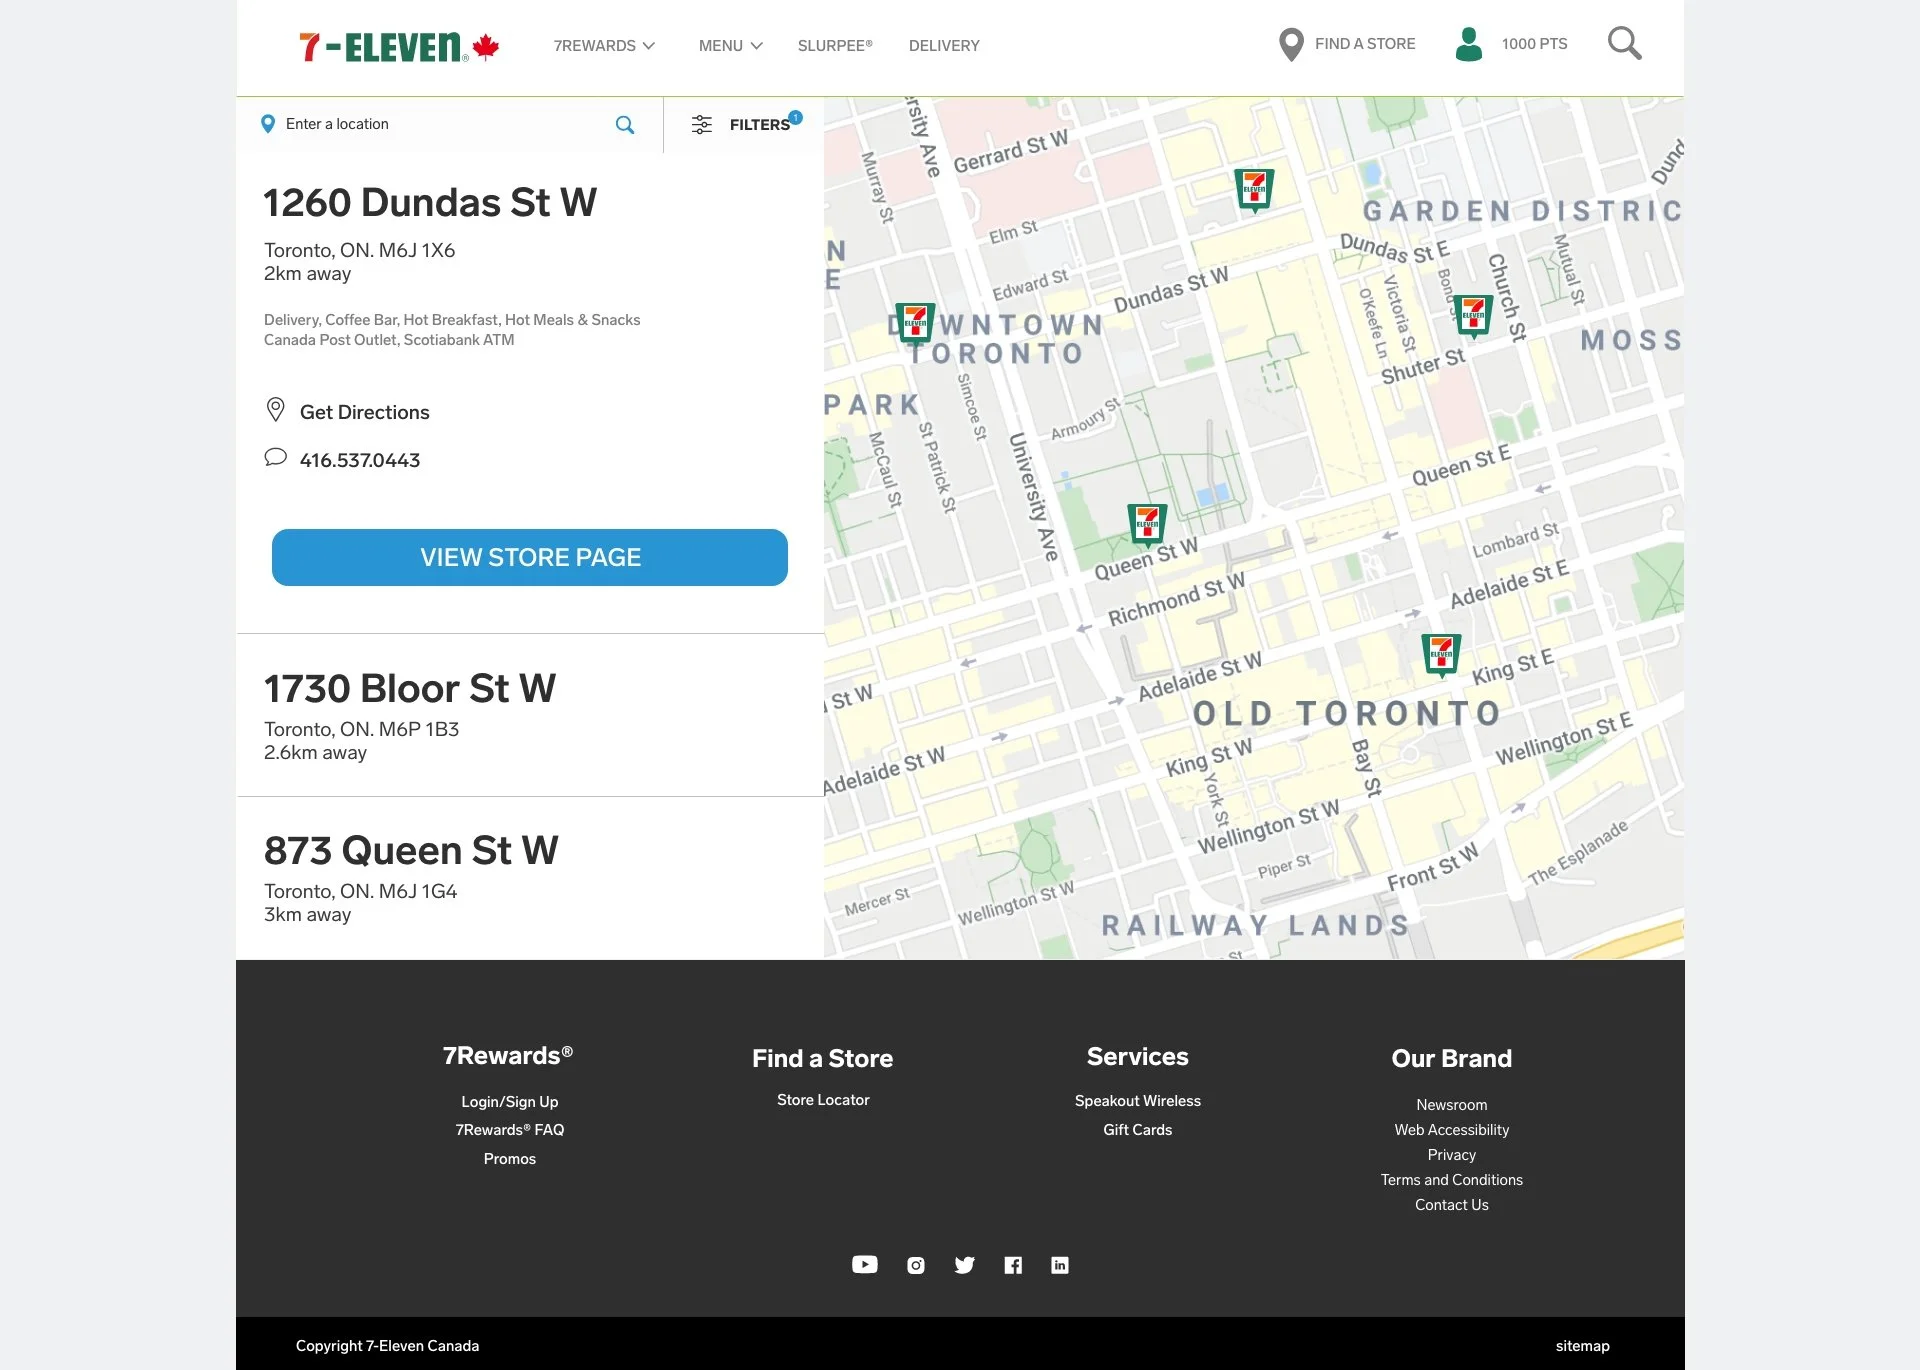This screenshot has width=1920, height=1370.
Task: Expand the 7REWARDS dropdown menu
Action: (604, 46)
